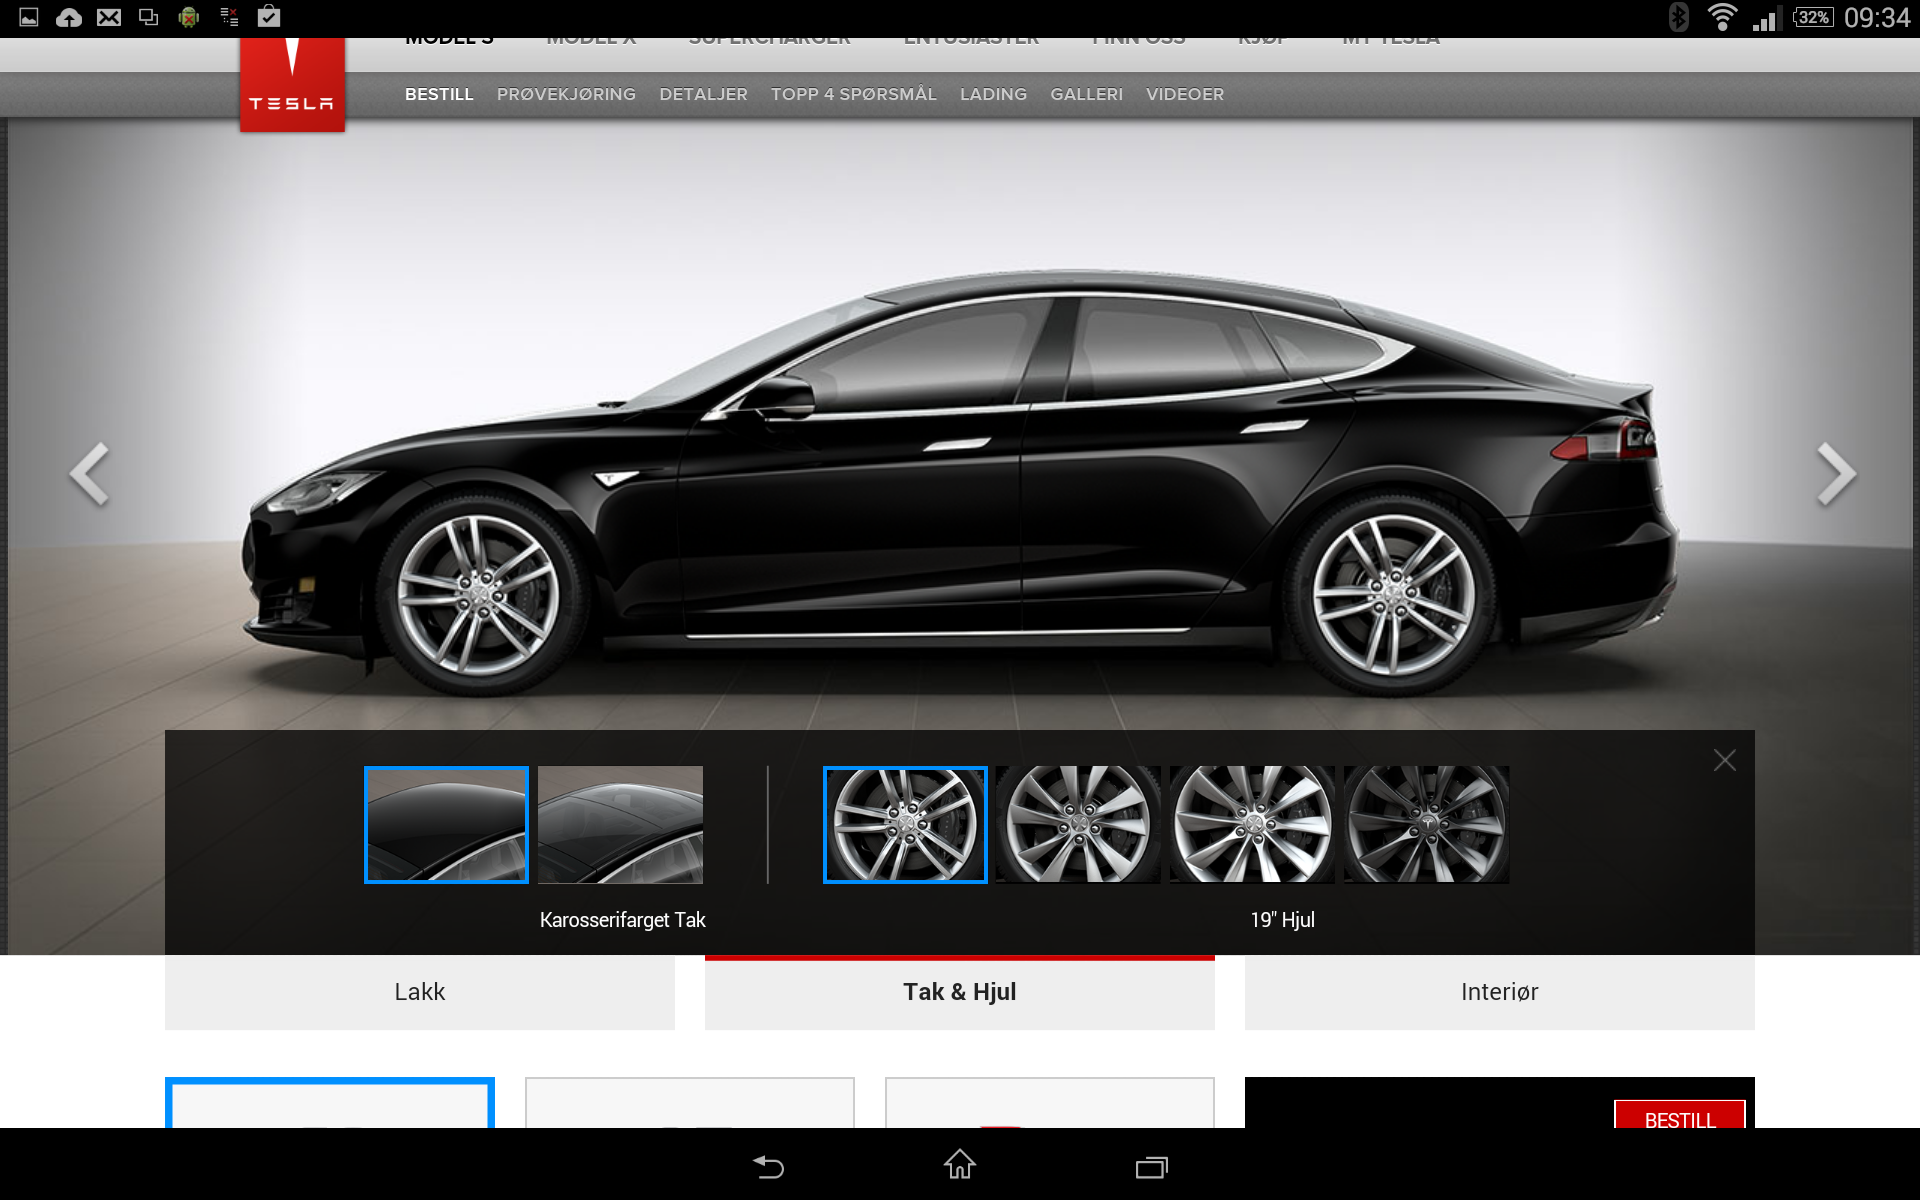This screenshot has width=1920, height=1200.
Task: Tap Android home navigation button
Action: pyautogui.click(x=960, y=1165)
